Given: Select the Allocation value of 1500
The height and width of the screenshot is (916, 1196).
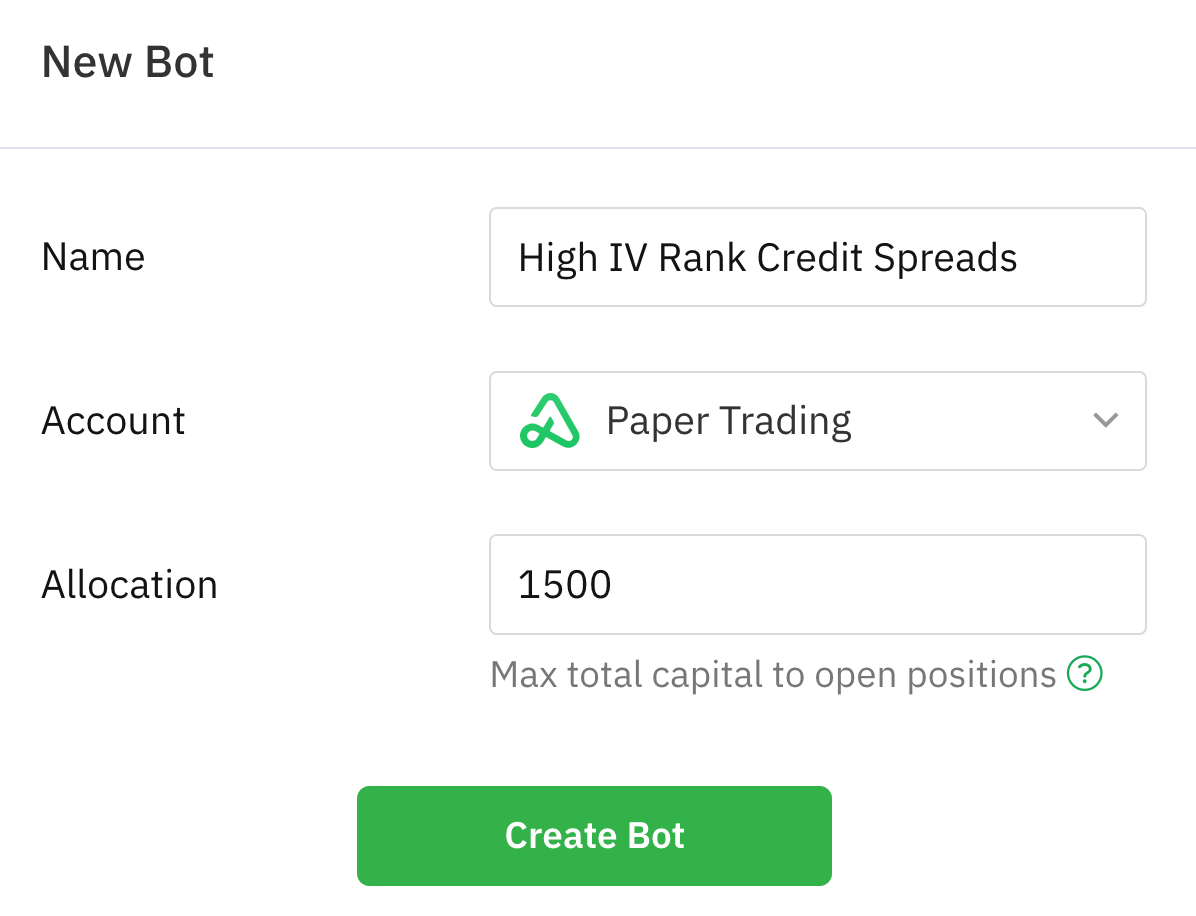Looking at the screenshot, I should pos(818,584).
